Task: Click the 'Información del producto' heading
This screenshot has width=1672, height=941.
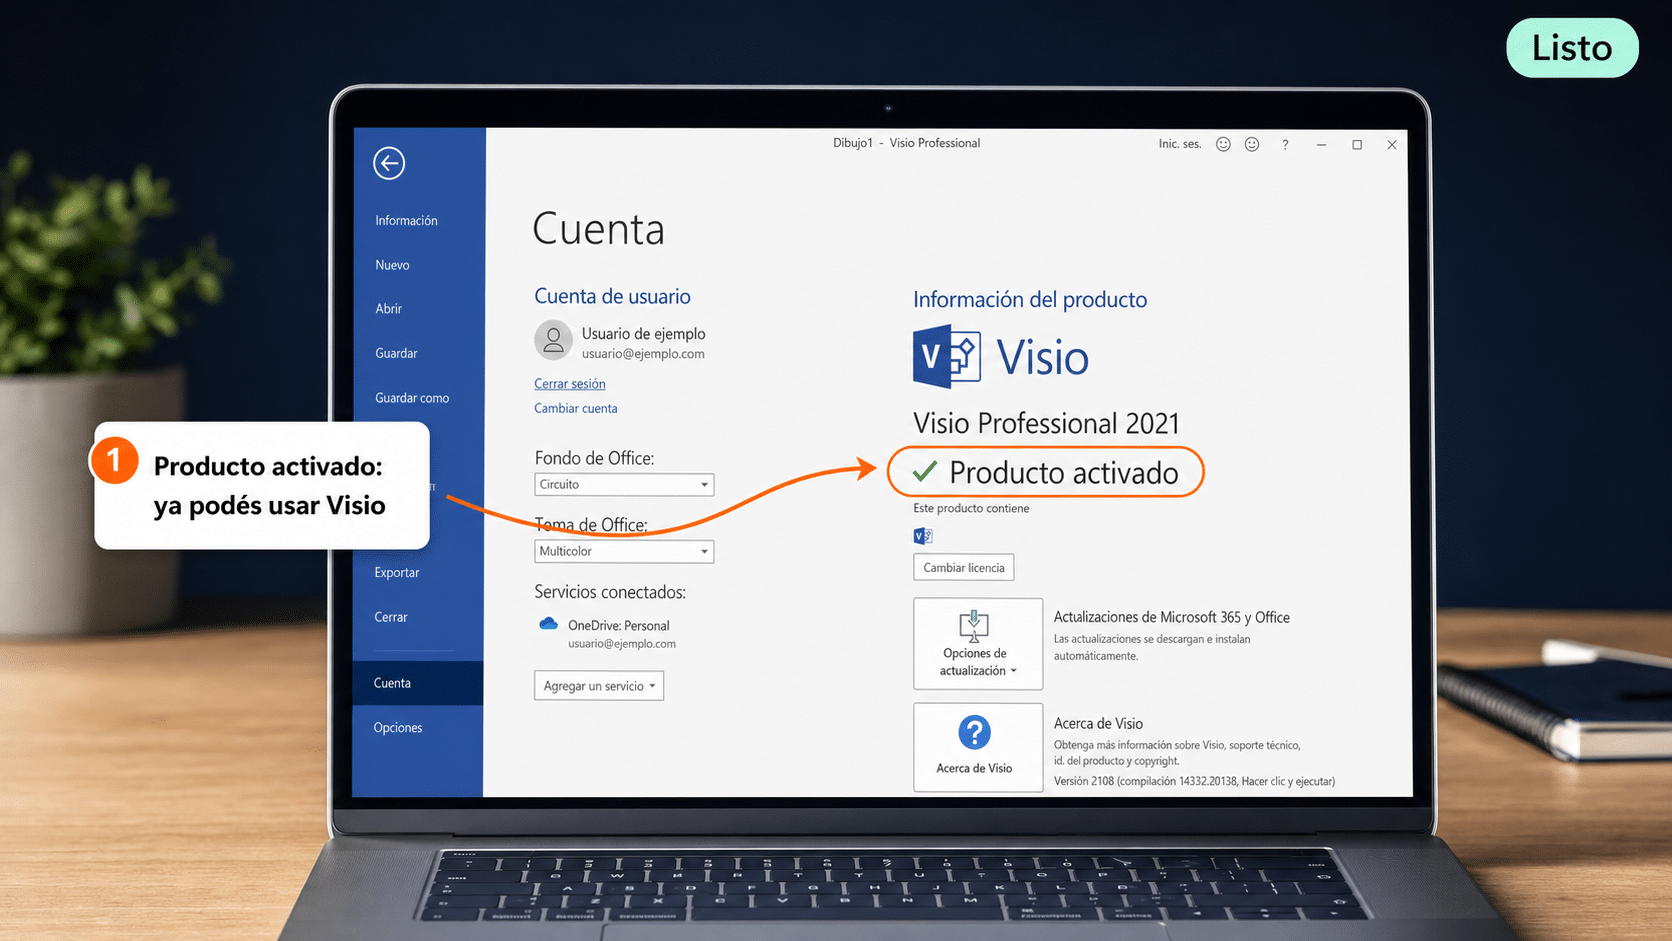Action: click(1030, 299)
